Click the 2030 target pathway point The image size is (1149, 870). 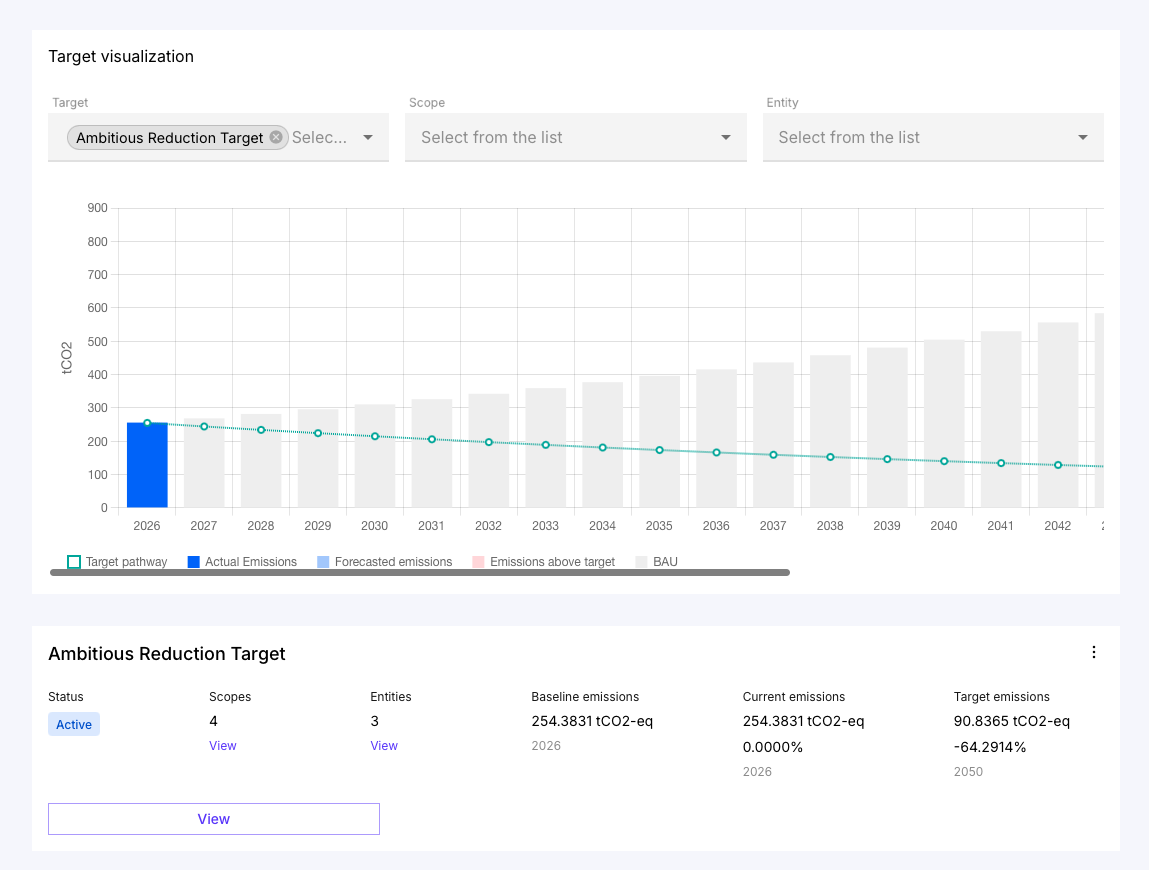[375, 436]
